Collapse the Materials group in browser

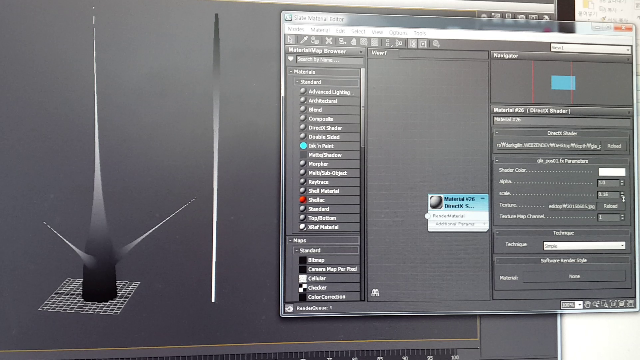coord(291,71)
